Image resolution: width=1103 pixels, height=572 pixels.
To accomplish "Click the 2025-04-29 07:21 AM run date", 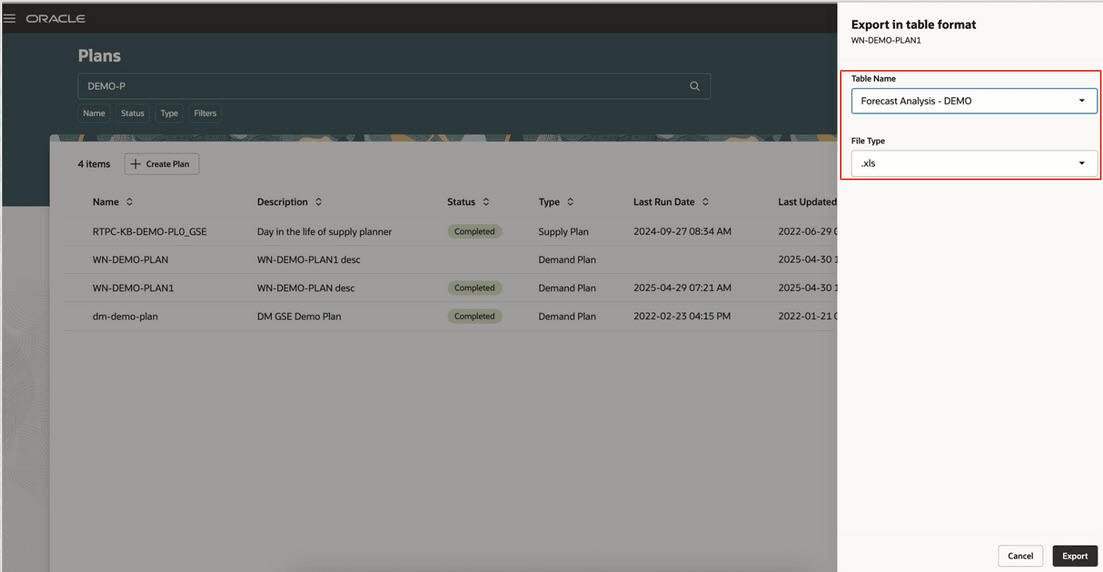I will coord(682,288).
